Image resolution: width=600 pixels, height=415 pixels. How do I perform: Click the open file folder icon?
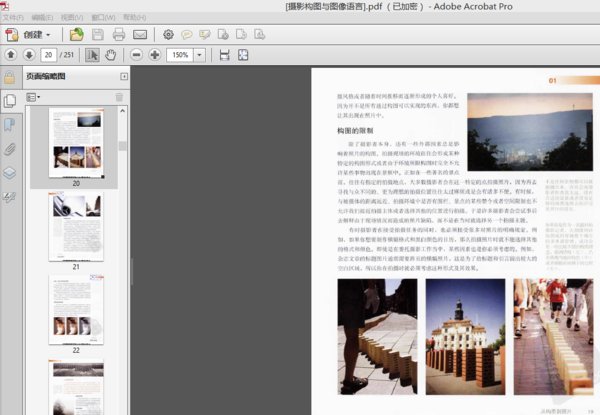pyautogui.click(x=77, y=35)
